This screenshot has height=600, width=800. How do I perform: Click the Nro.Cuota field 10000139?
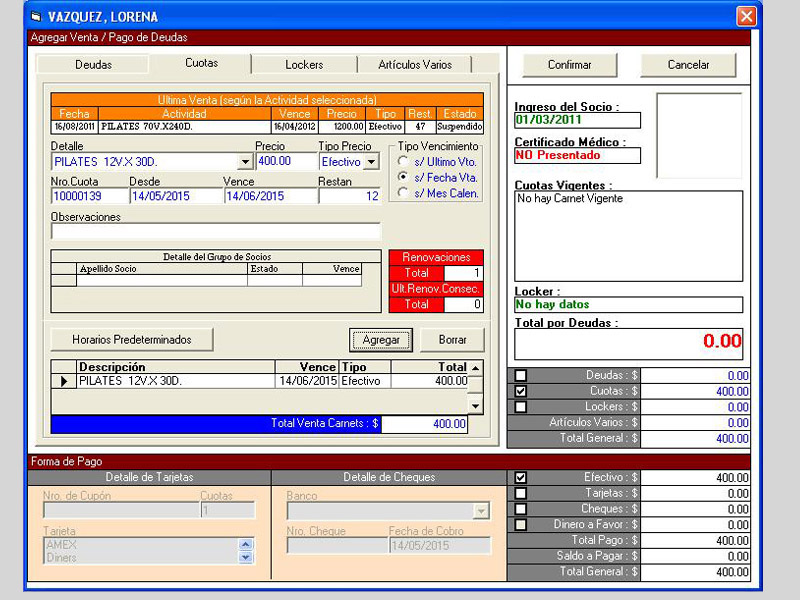pos(89,196)
